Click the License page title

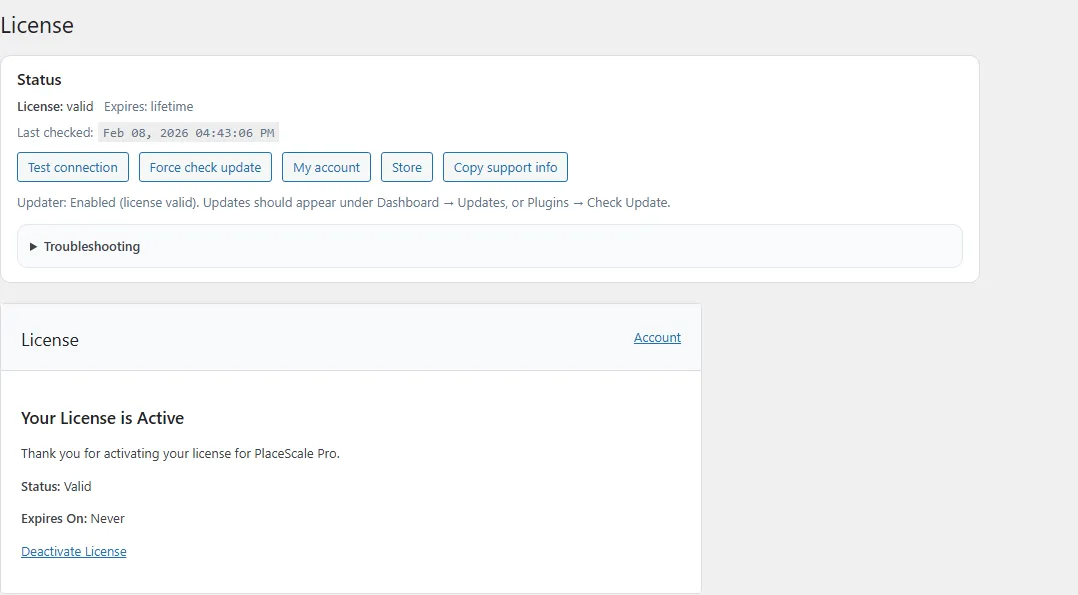tap(37, 26)
